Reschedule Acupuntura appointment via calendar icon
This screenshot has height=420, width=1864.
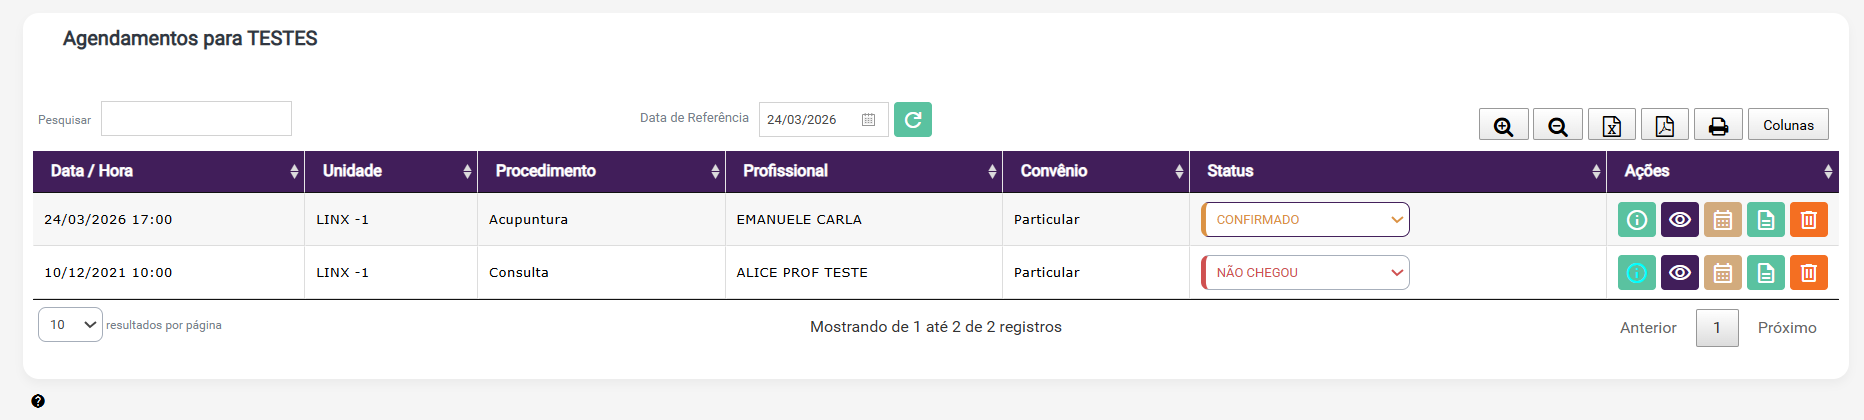1722,220
